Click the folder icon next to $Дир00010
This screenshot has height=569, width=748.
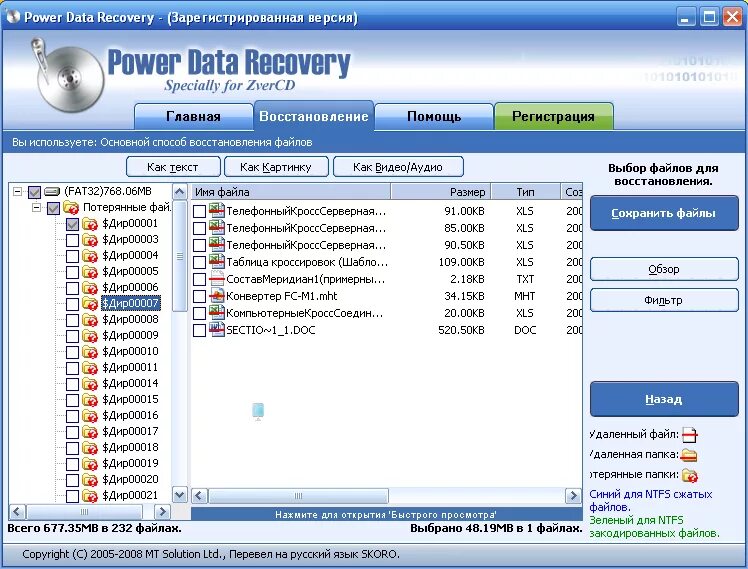pyautogui.click(x=90, y=352)
